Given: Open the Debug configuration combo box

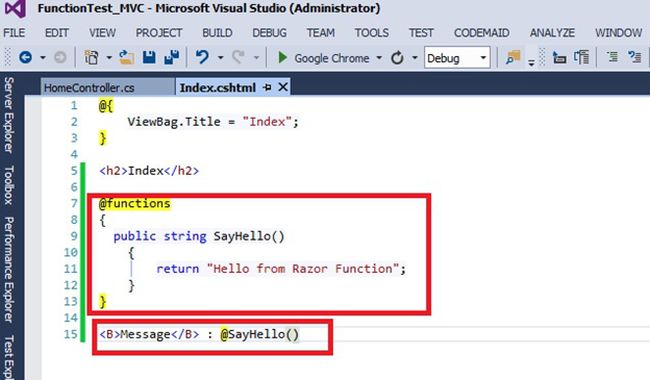Looking at the screenshot, I should coord(457,58).
